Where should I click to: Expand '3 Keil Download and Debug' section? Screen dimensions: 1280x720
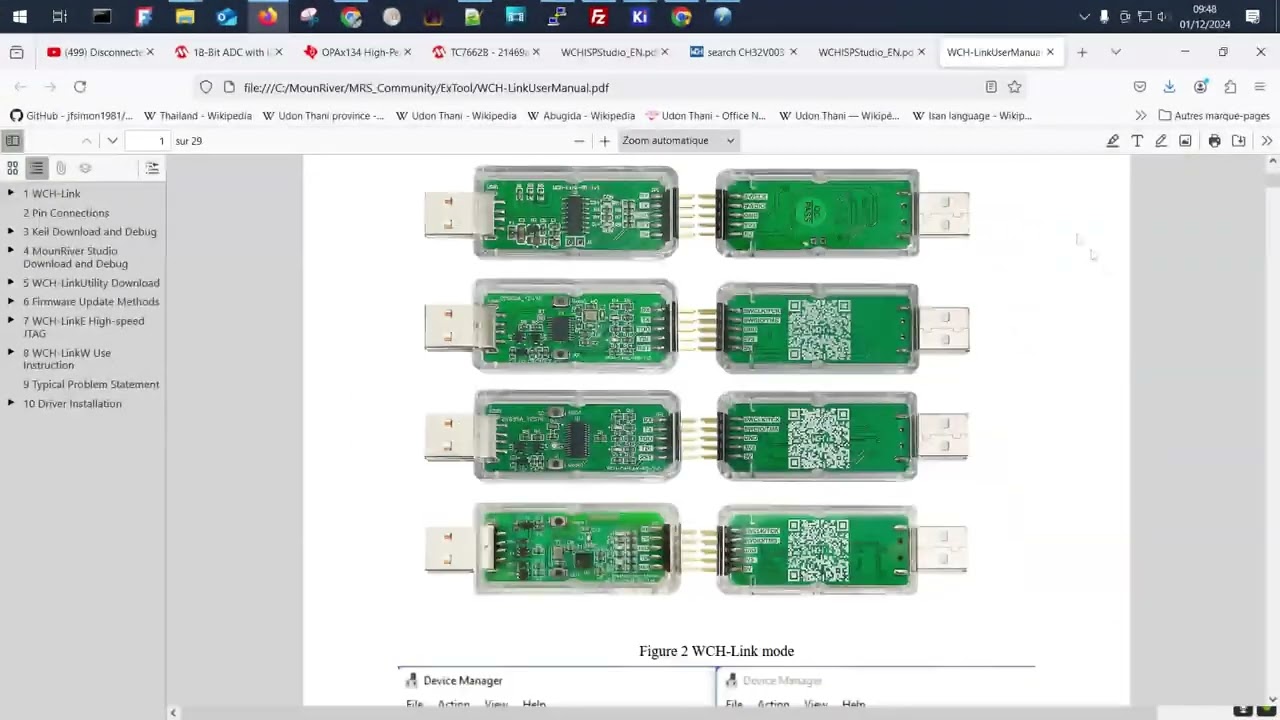(x=11, y=231)
